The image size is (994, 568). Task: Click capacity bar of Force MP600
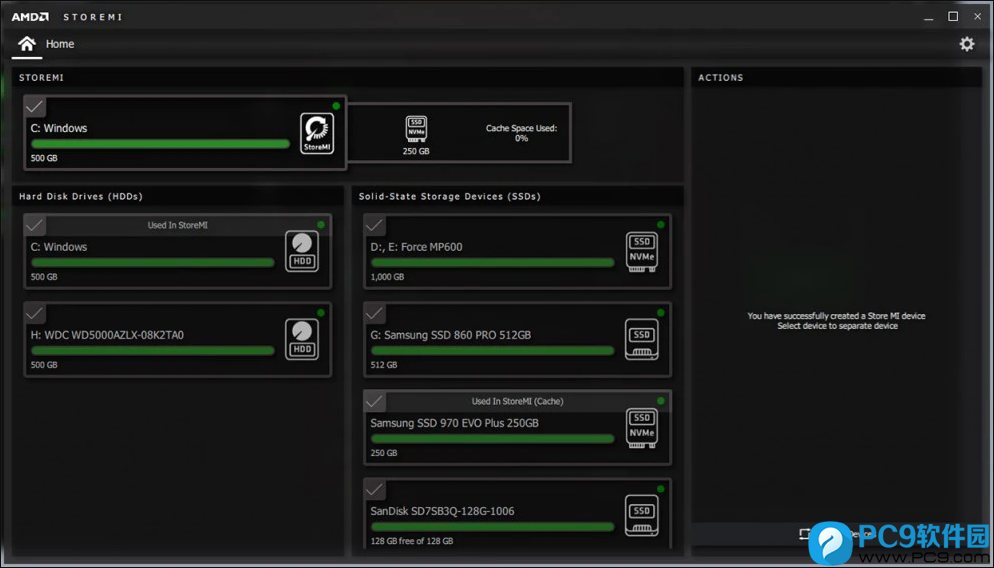(x=493, y=262)
